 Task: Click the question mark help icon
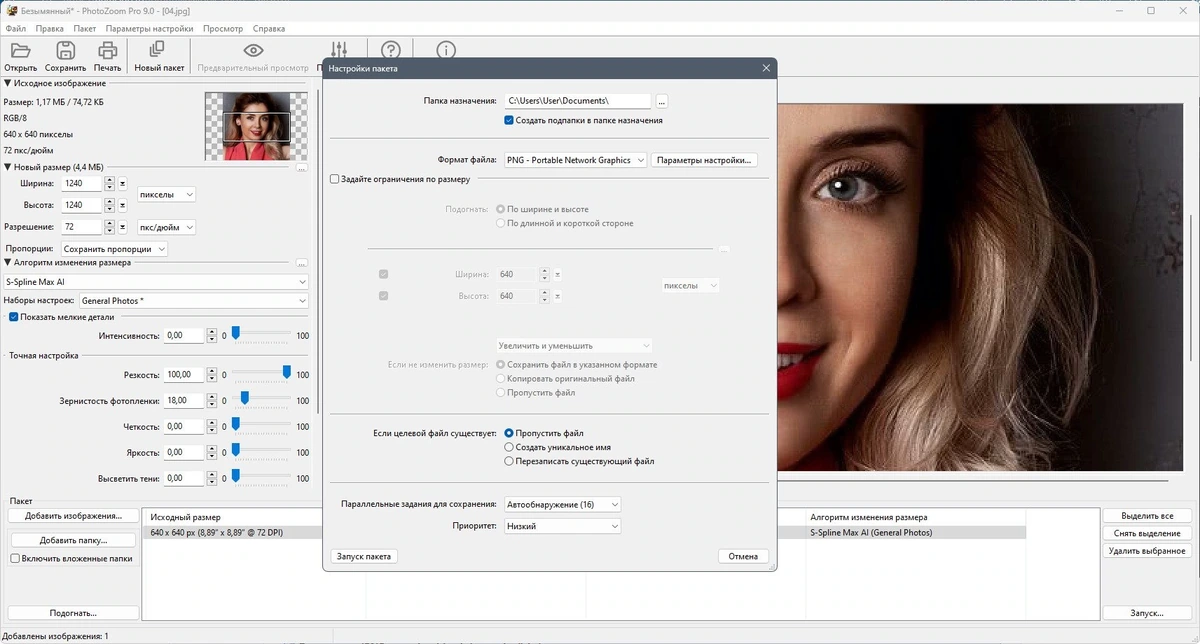[391, 51]
